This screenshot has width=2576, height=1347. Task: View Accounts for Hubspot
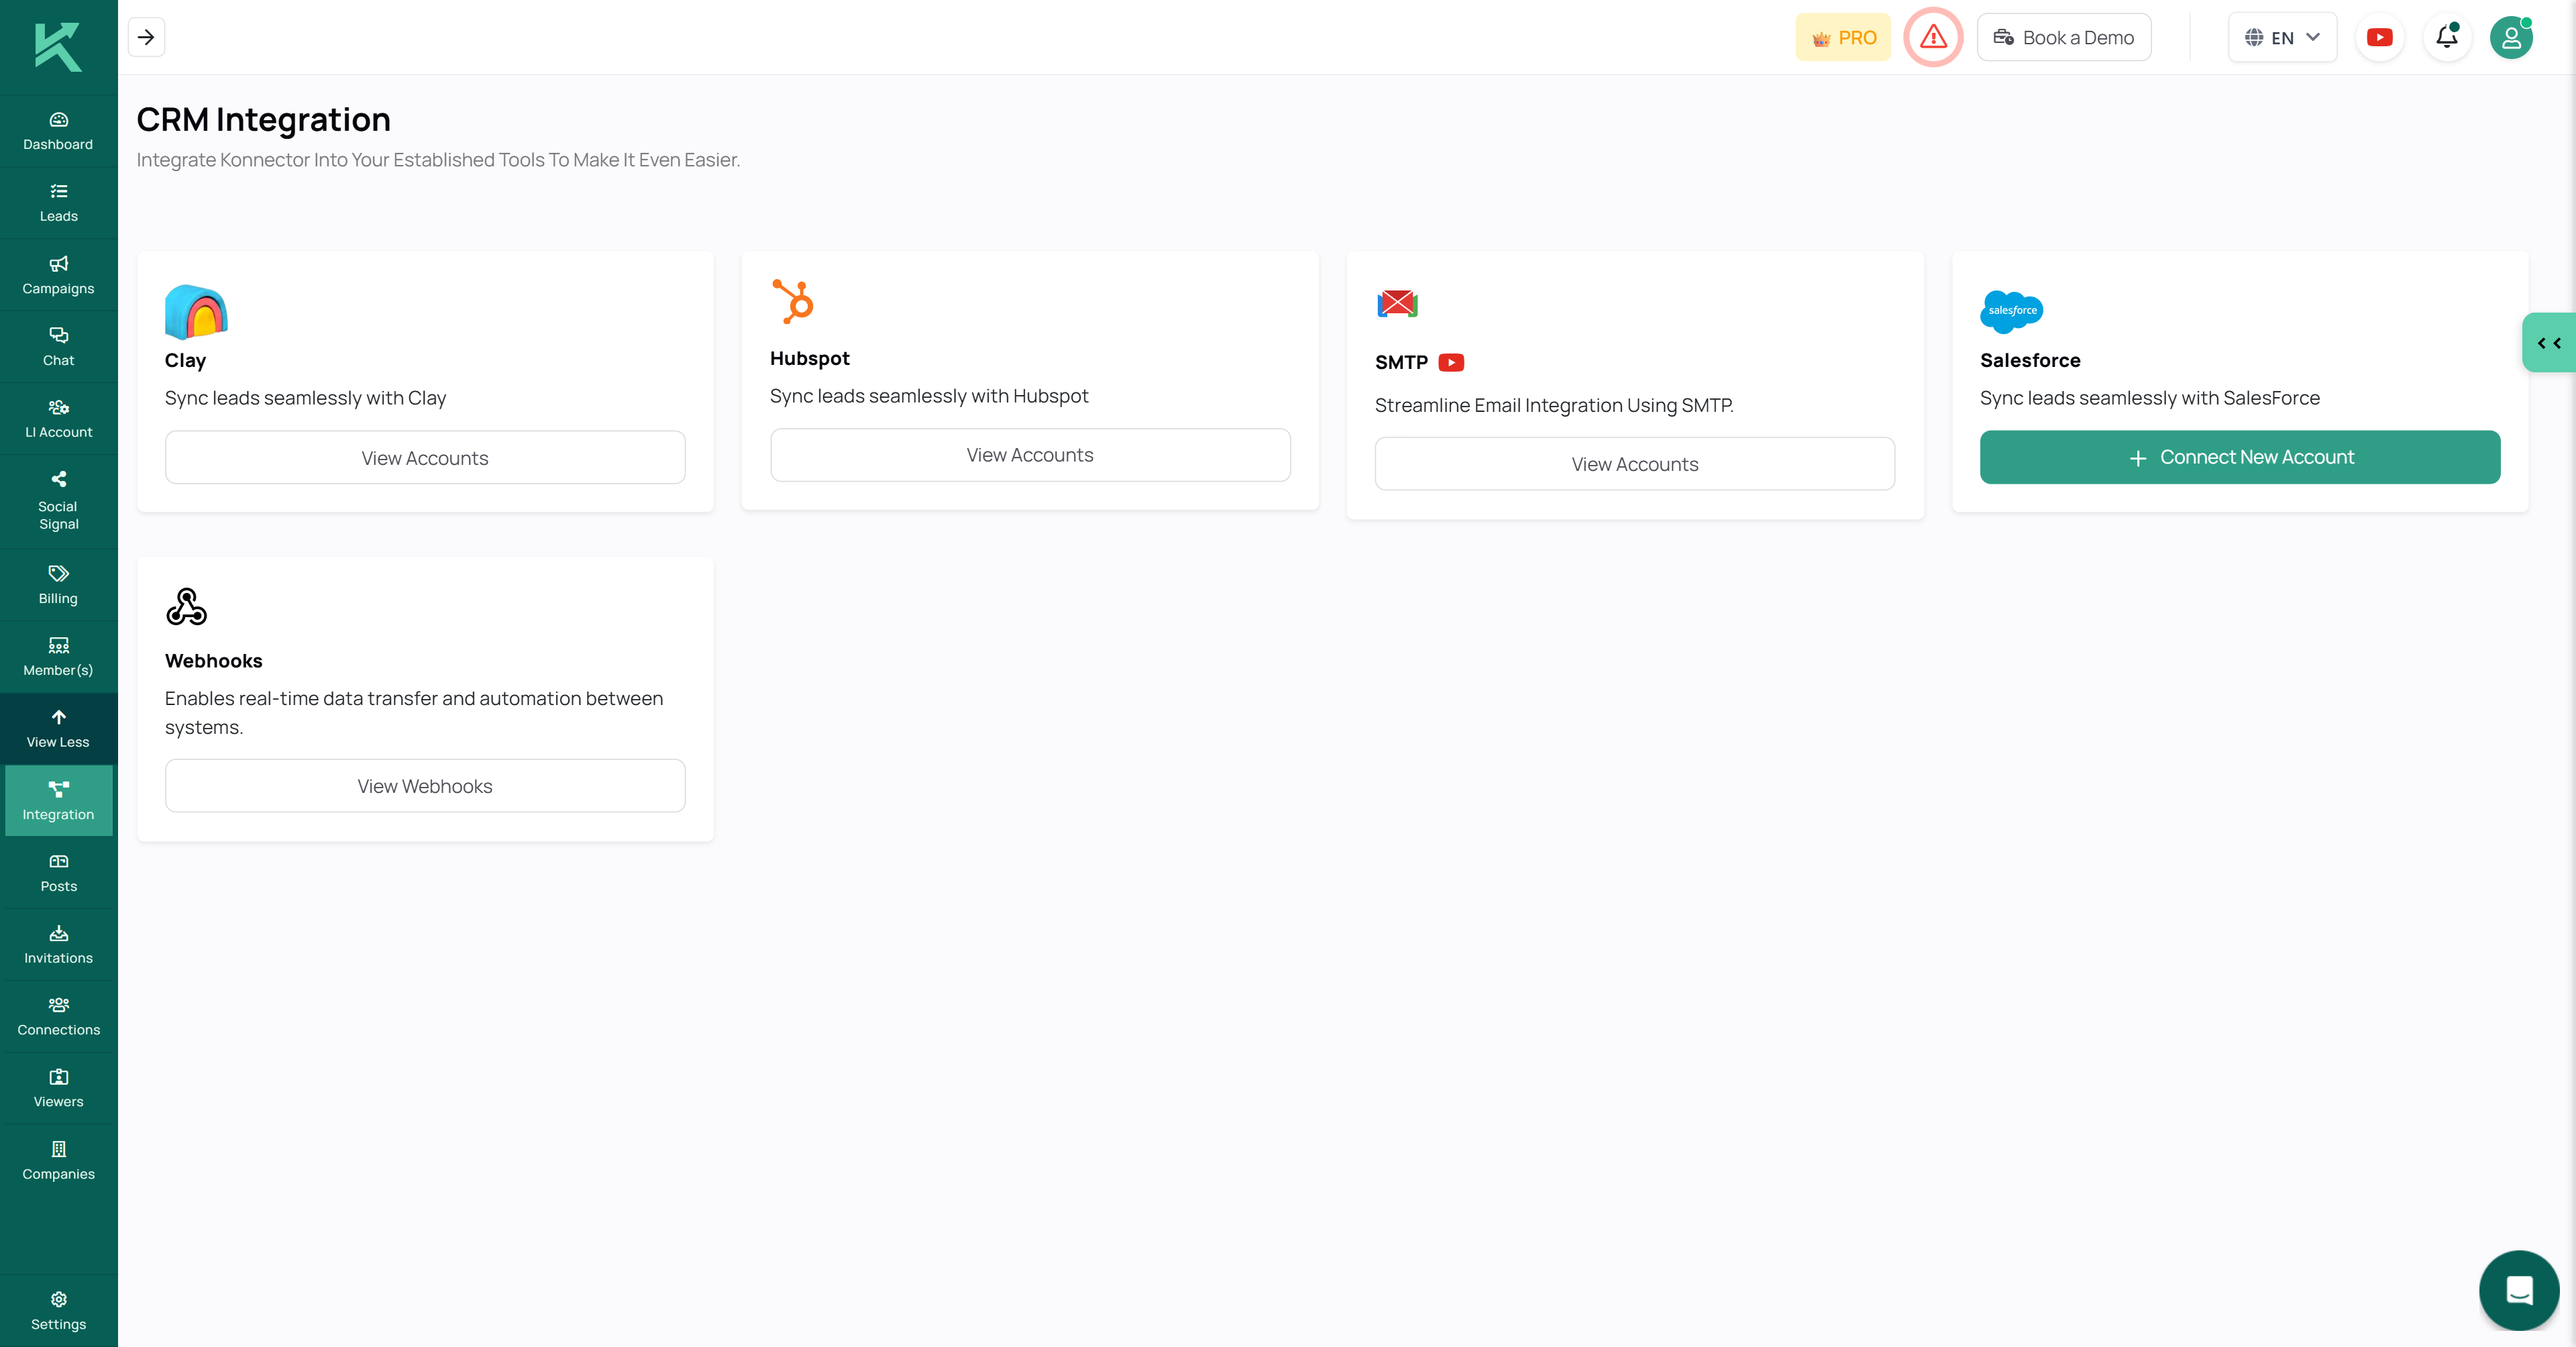[x=1029, y=455]
